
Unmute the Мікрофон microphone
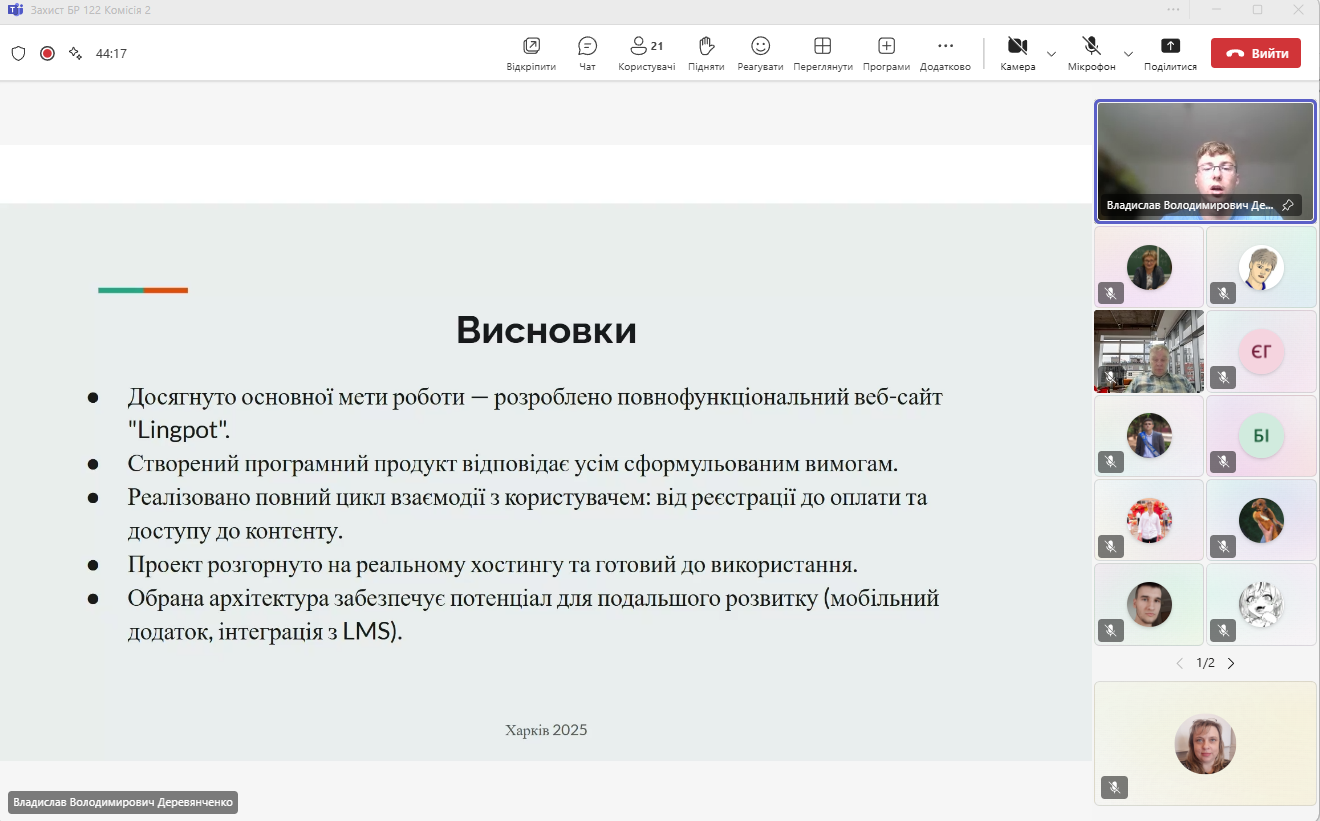point(1091,54)
